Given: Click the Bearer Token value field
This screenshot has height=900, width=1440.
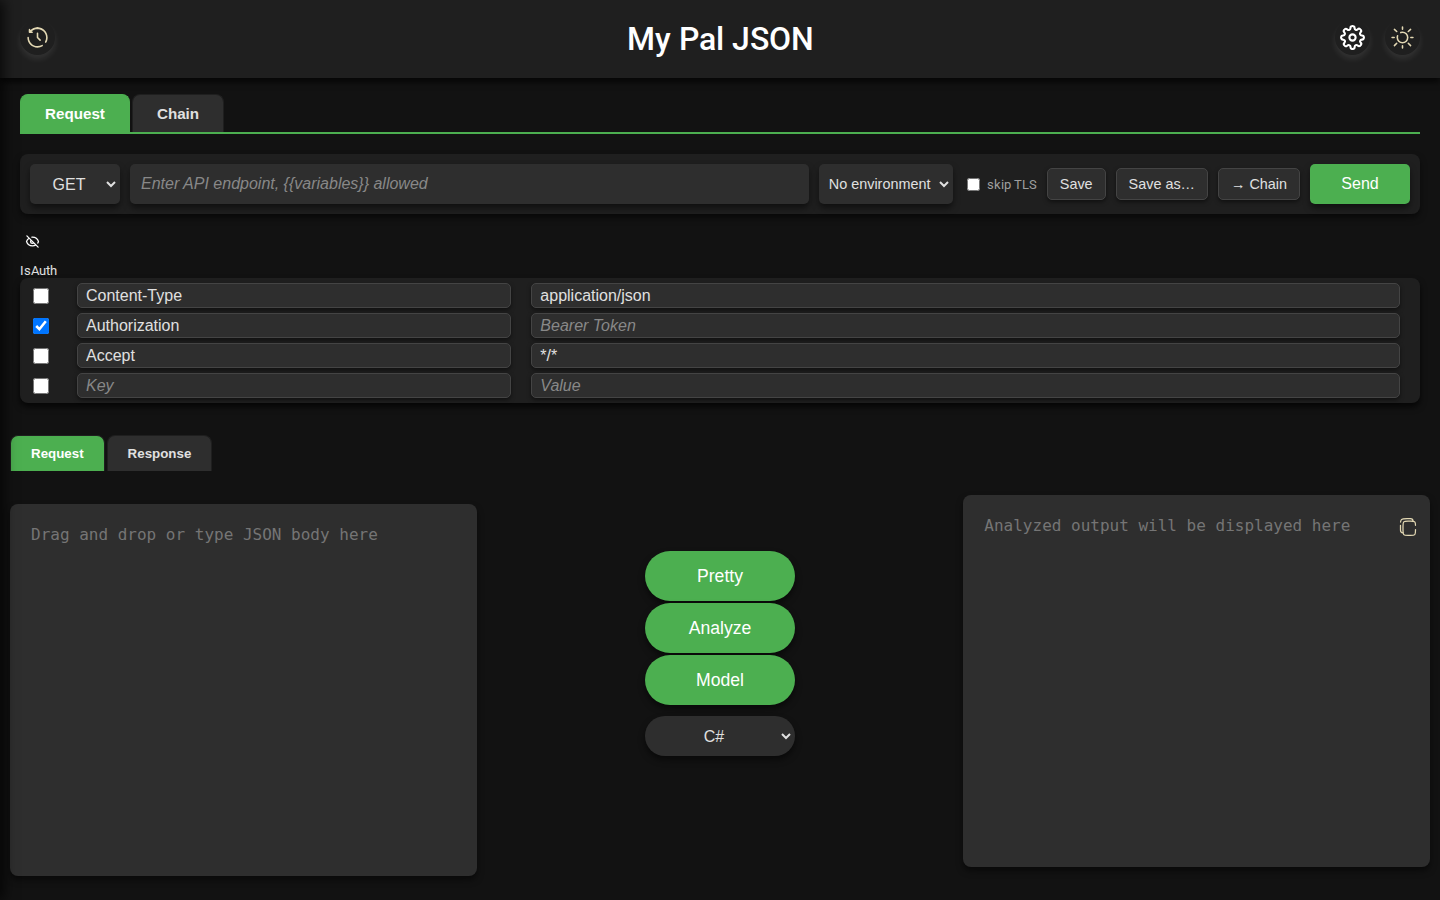Looking at the screenshot, I should (965, 326).
